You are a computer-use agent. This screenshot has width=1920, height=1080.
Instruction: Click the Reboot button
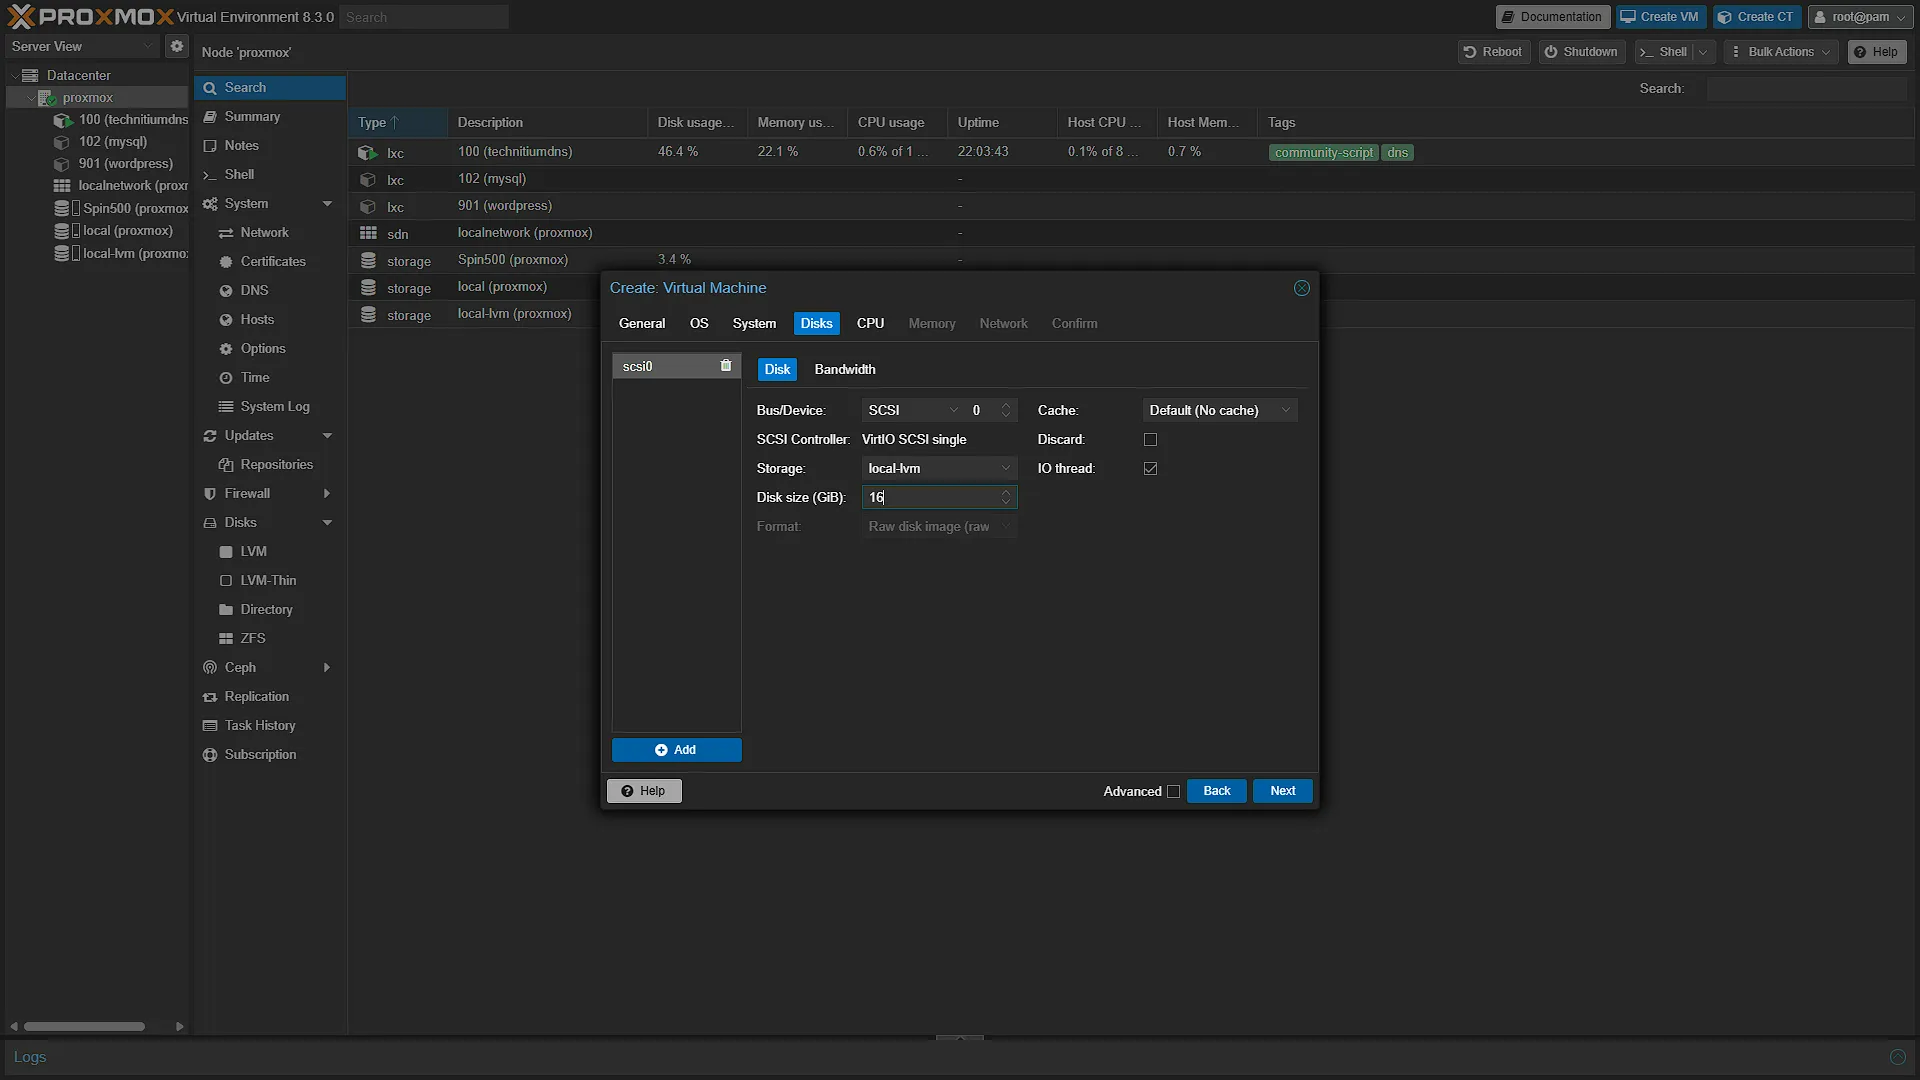(1493, 52)
